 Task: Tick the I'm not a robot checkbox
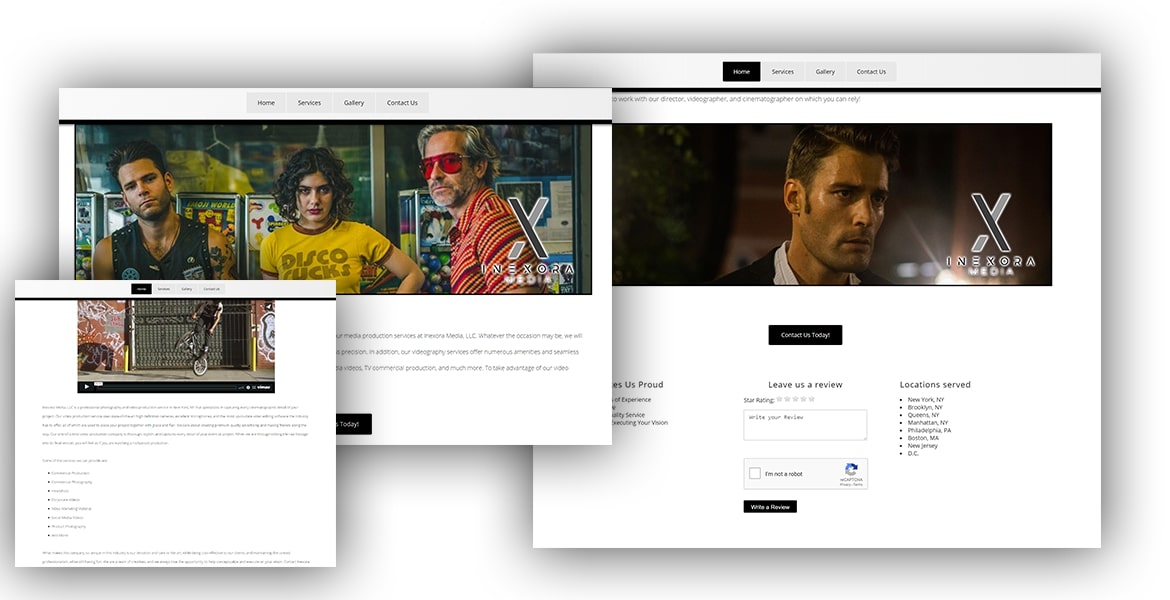(754, 473)
